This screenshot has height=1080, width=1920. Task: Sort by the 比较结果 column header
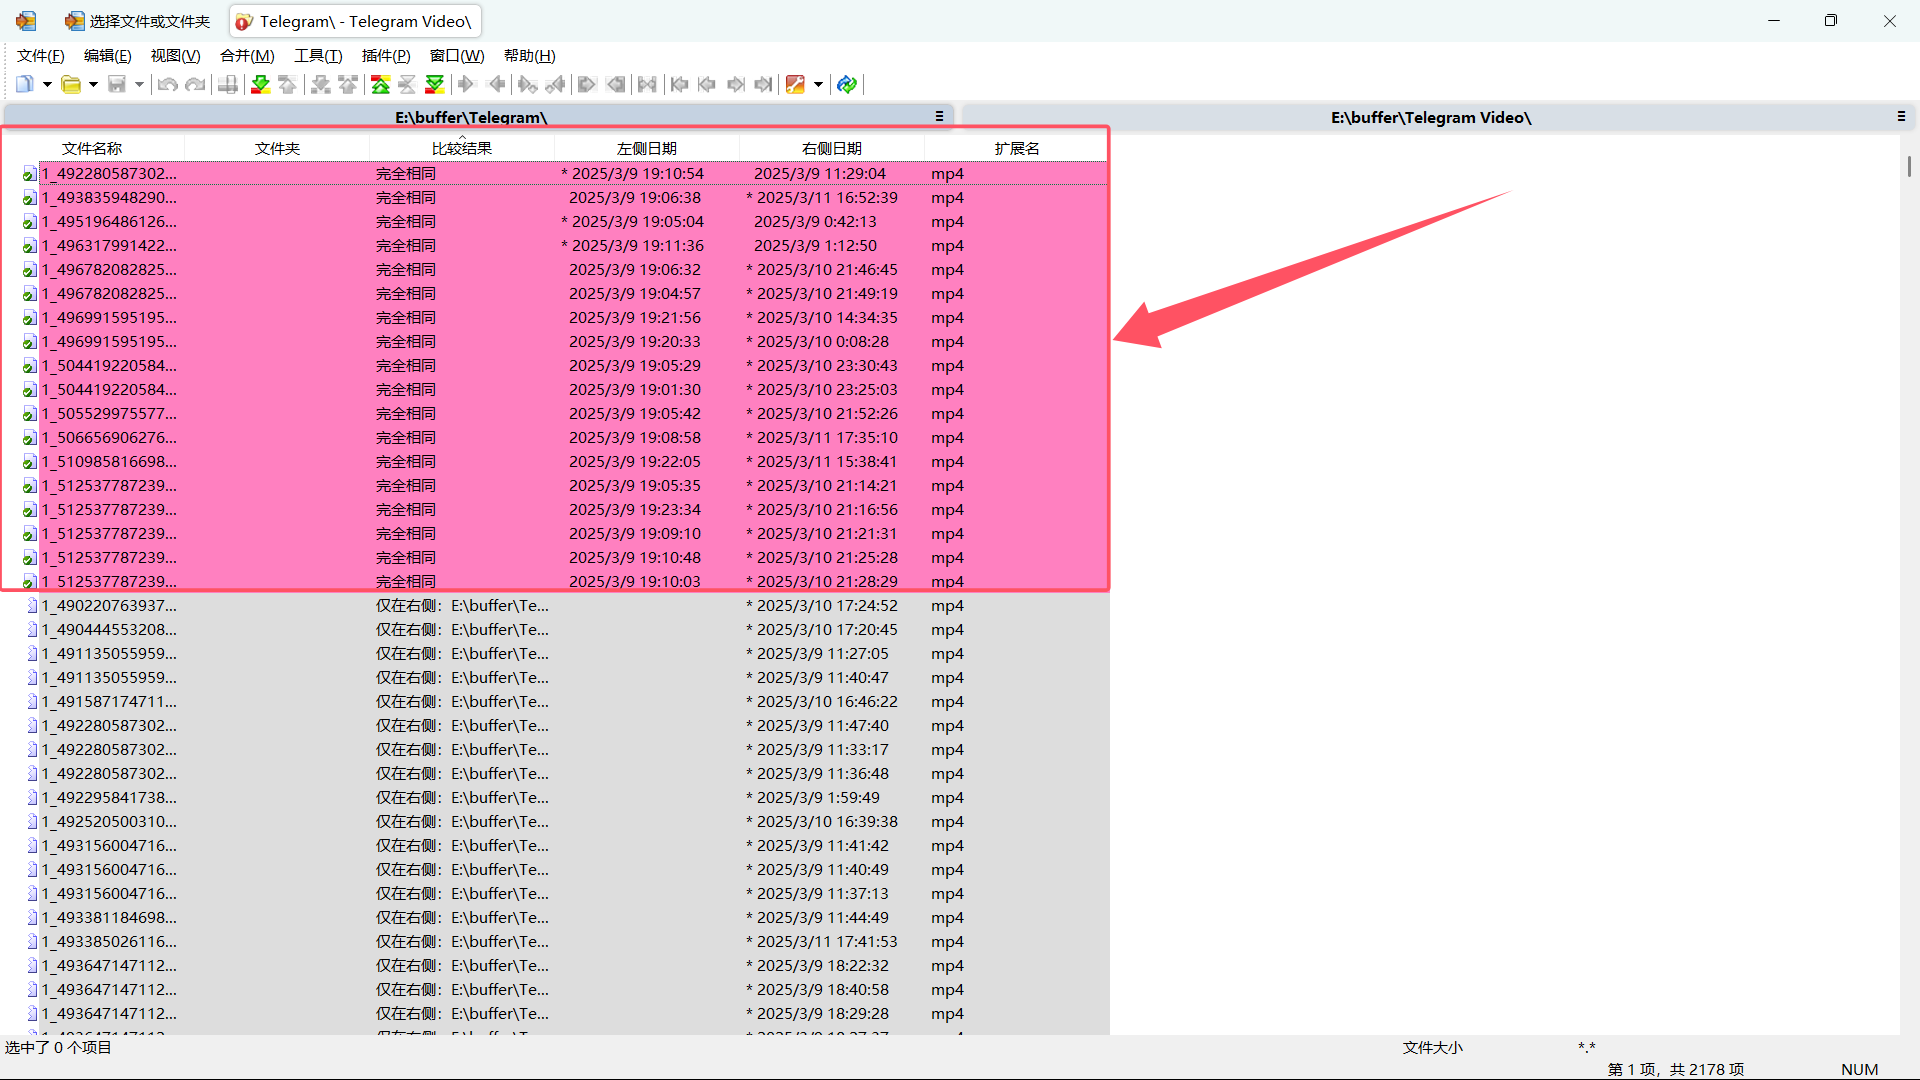pyautogui.click(x=461, y=148)
